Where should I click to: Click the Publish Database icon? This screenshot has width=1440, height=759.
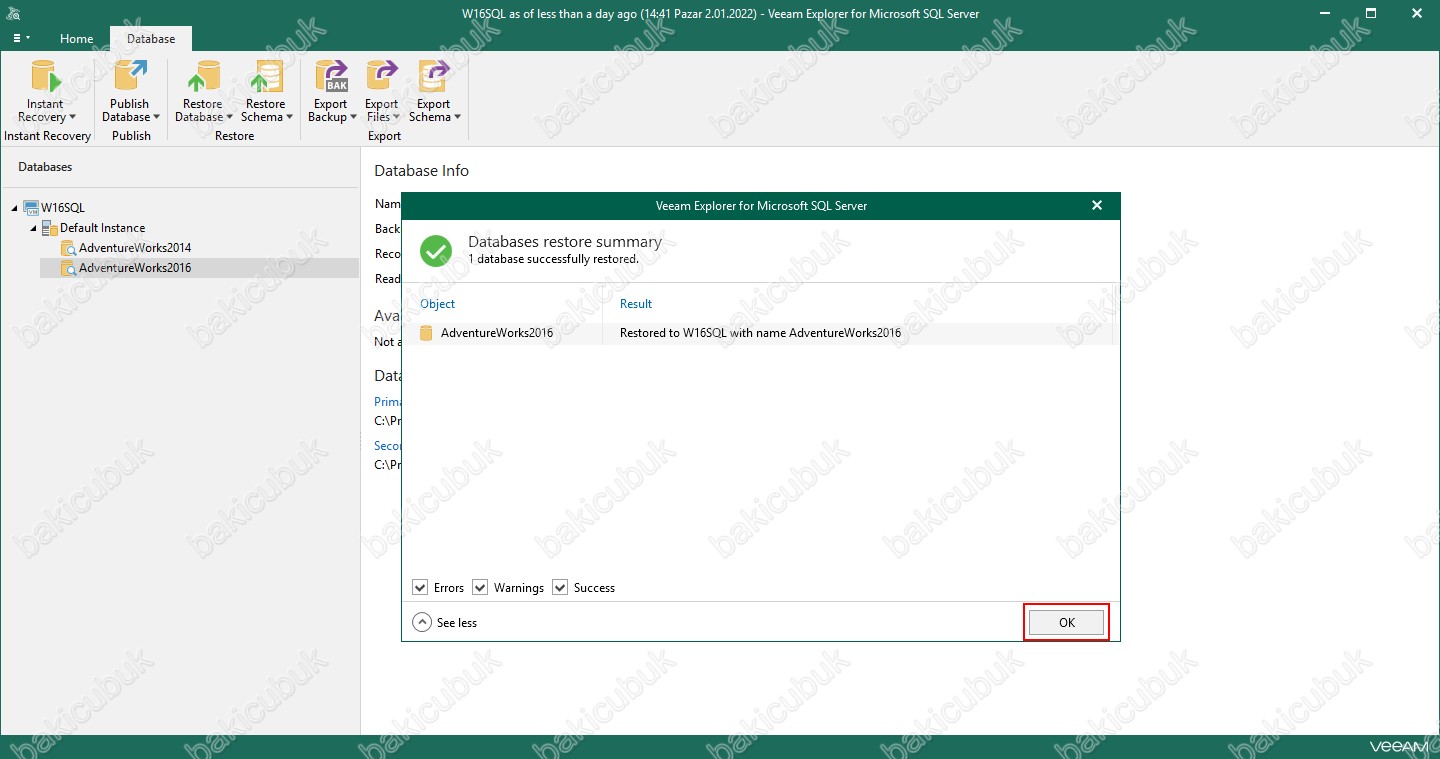click(130, 77)
